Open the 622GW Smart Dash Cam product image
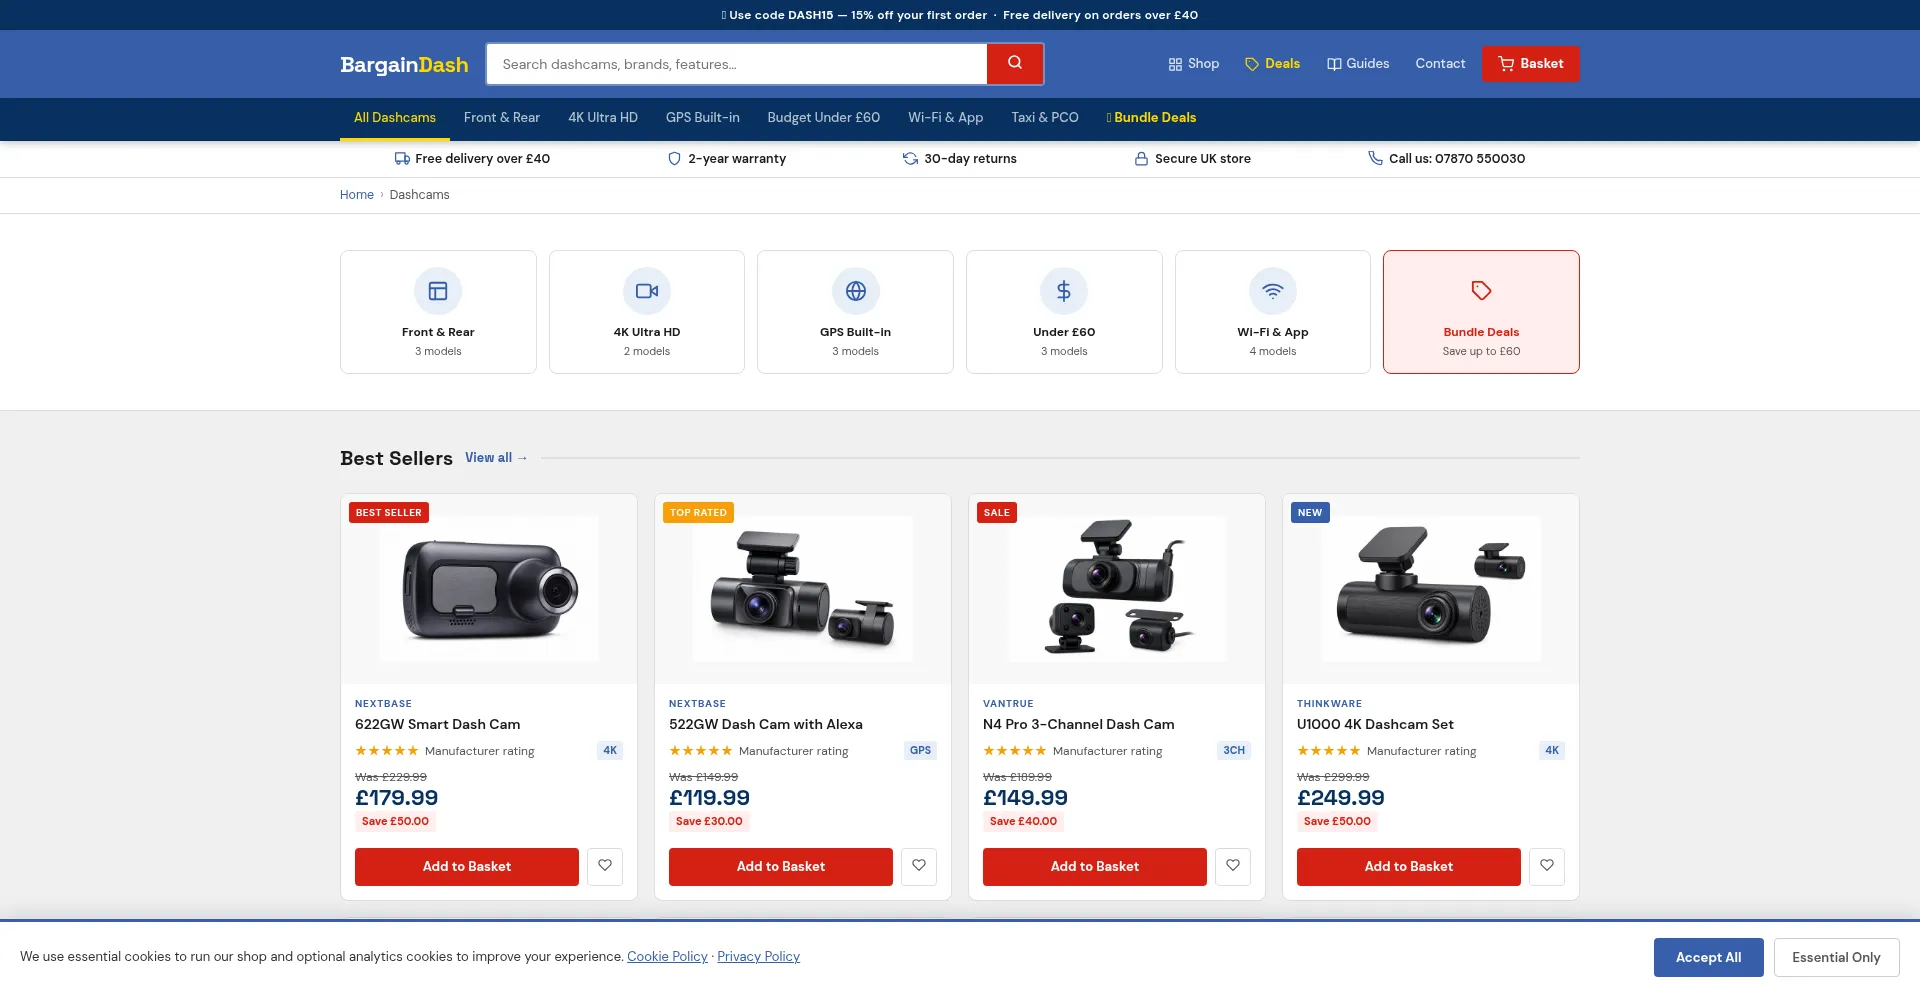 click(x=489, y=589)
